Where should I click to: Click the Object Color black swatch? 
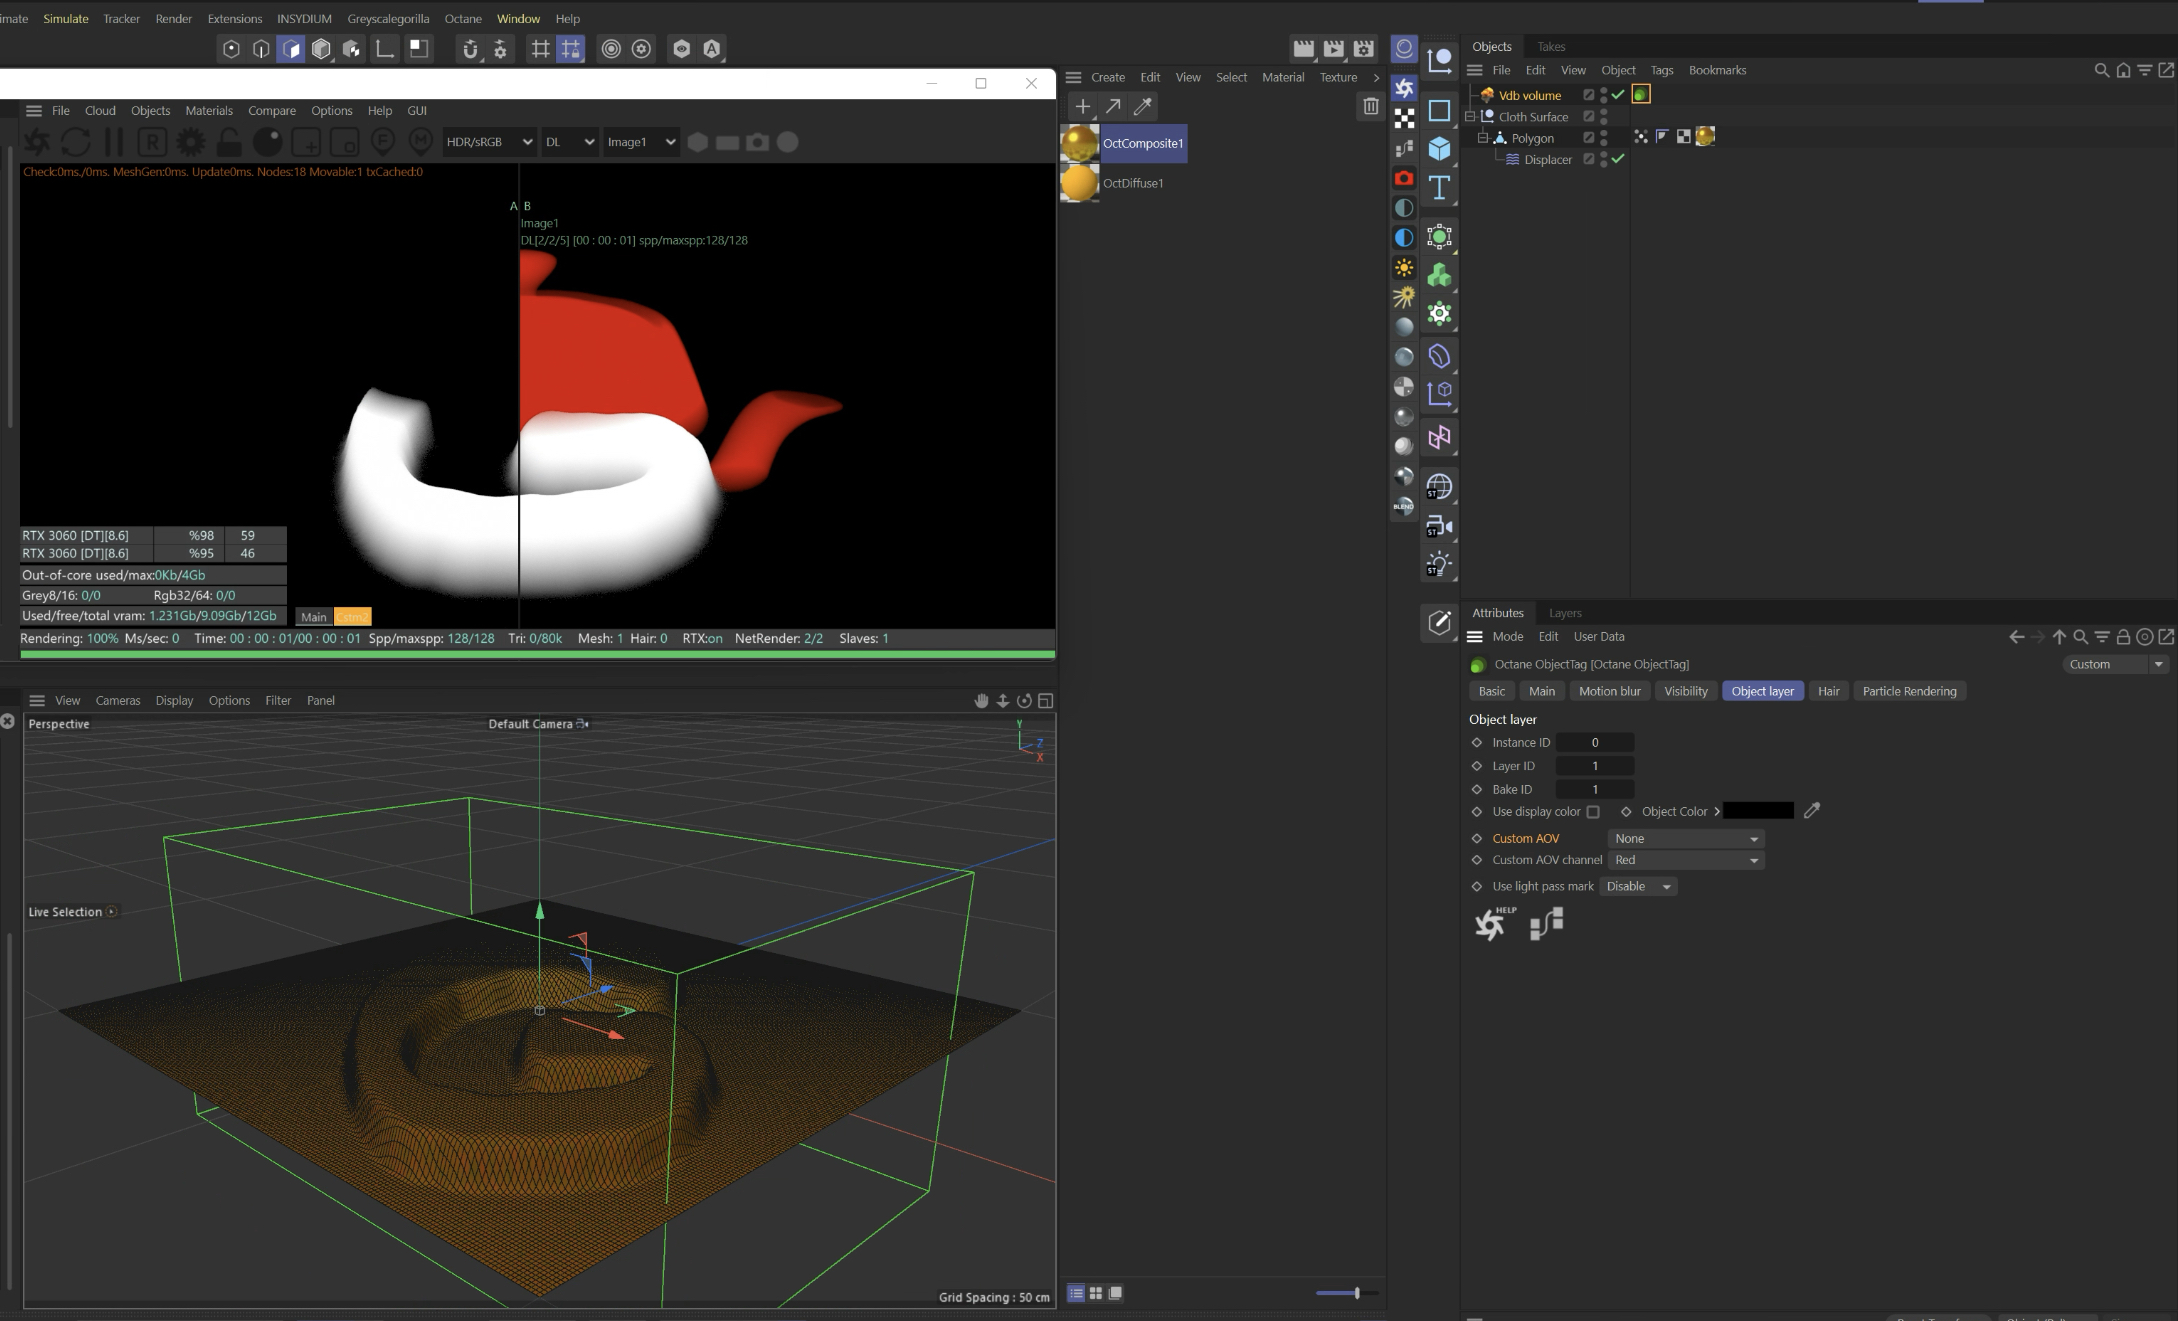coord(1758,811)
